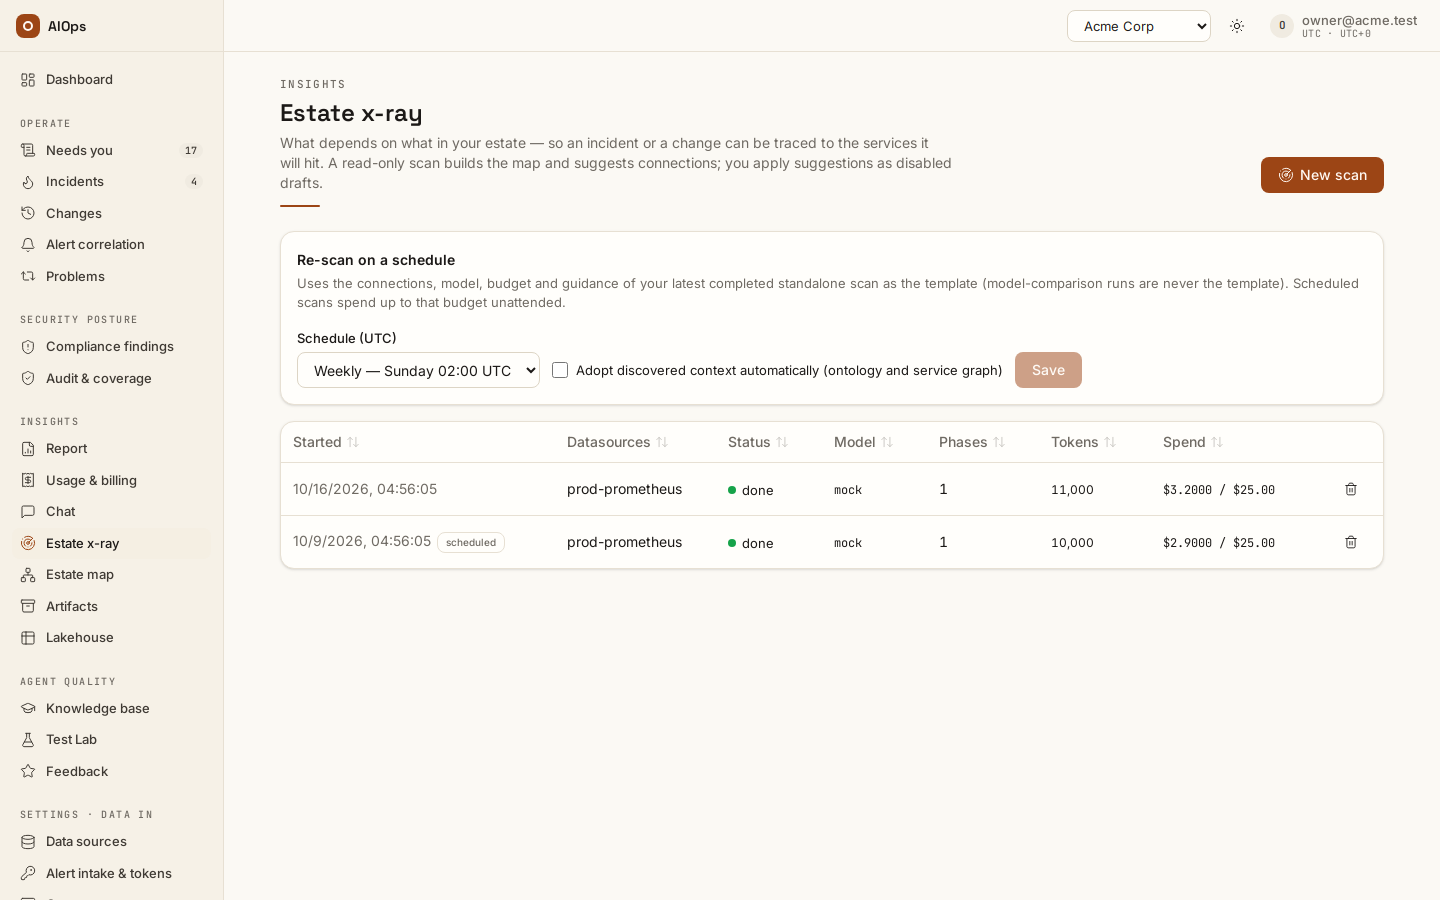Click the Chat bubble icon
The height and width of the screenshot is (900, 1440).
pos(28,512)
